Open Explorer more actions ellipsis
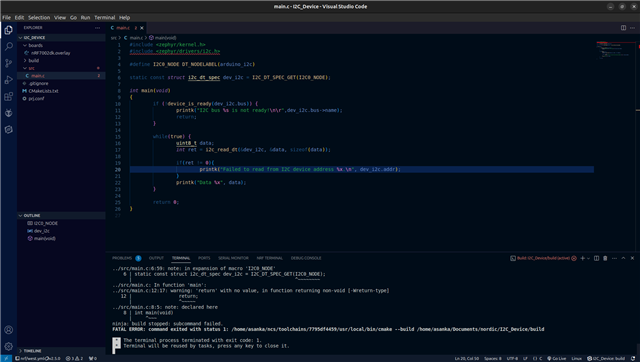This screenshot has width=640, height=362. [97, 28]
